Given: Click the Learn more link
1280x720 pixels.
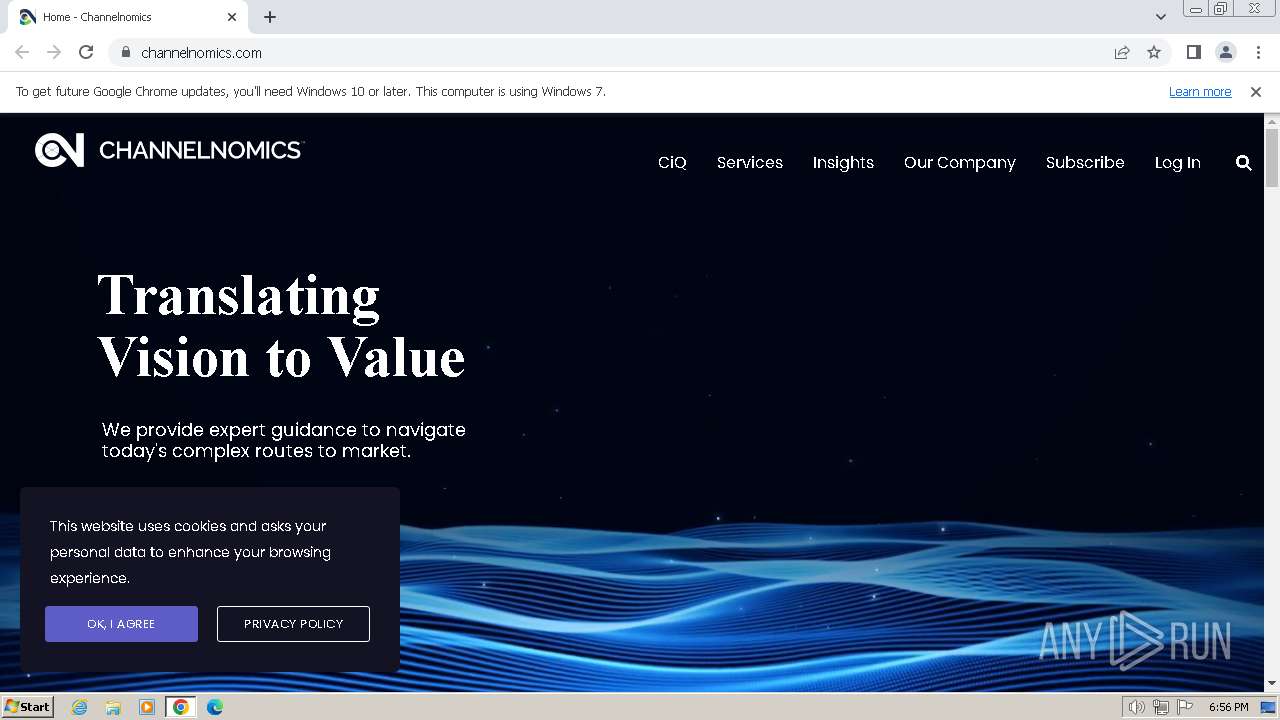Looking at the screenshot, I should (1200, 91).
